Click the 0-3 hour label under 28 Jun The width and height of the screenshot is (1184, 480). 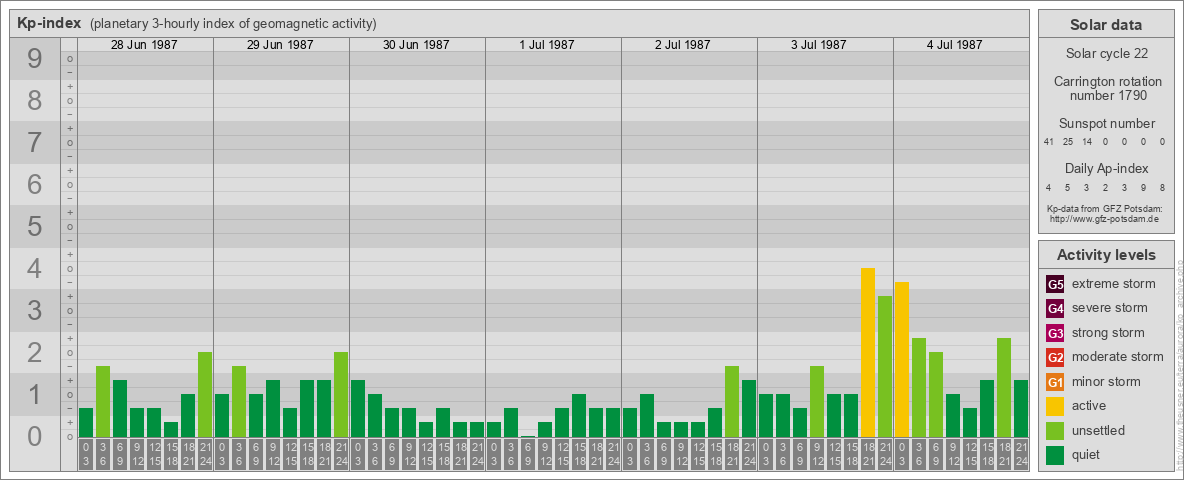(86, 454)
